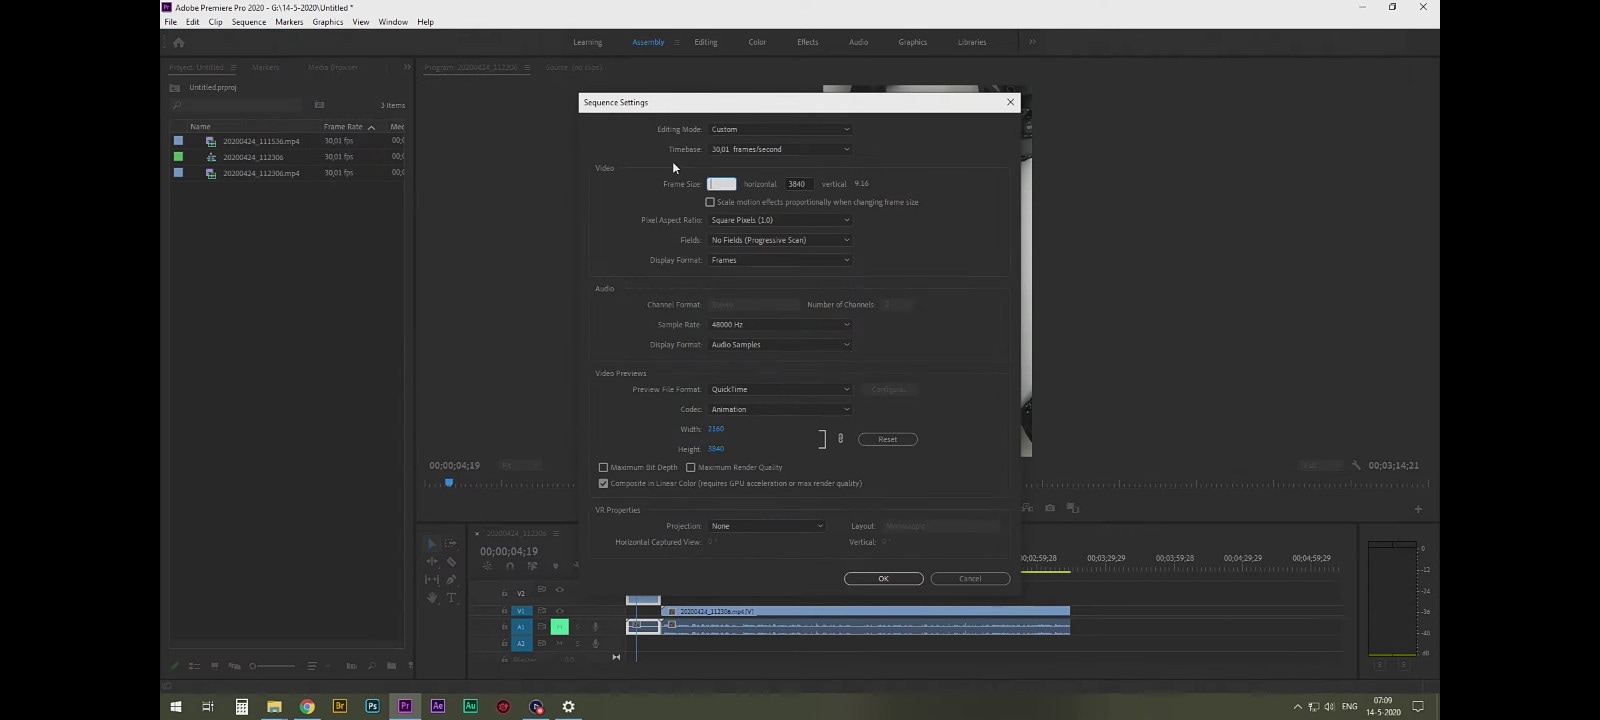Click the Reset button for preview size
1600x720 pixels.
[888, 439]
